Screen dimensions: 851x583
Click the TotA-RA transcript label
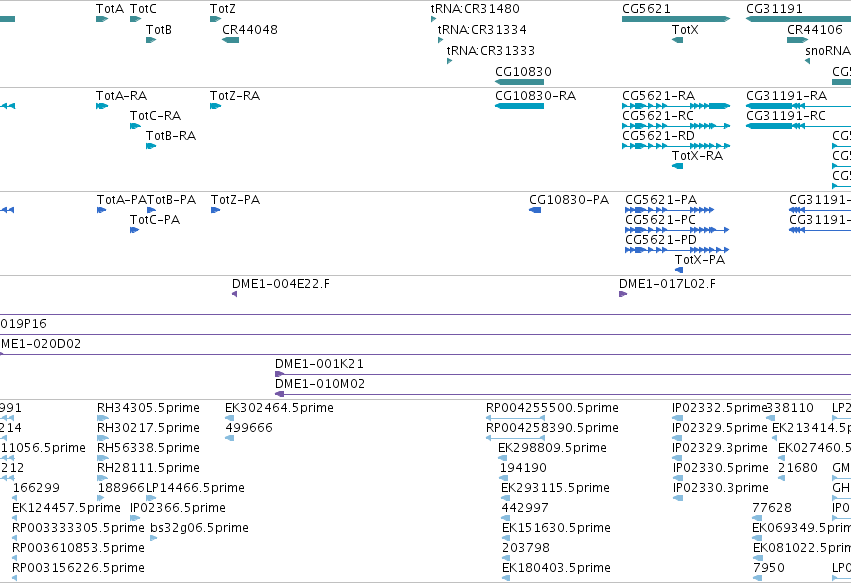coord(122,96)
